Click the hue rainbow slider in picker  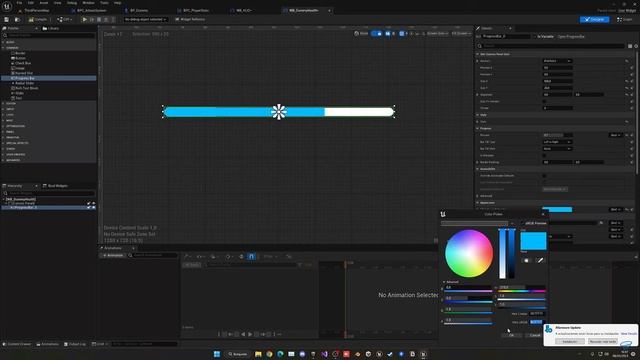(522, 291)
